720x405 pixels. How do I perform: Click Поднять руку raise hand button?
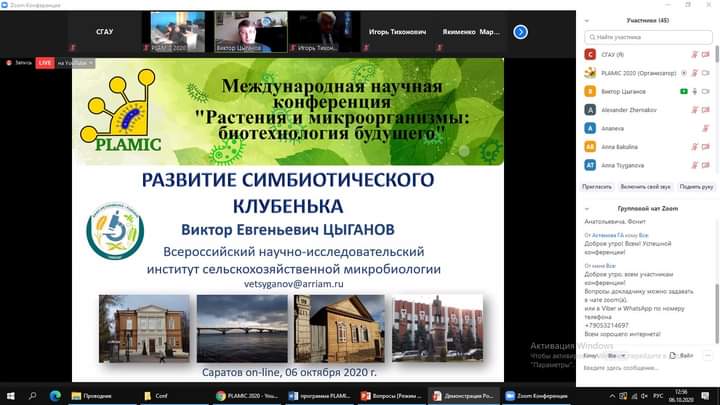pyautogui.click(x=697, y=187)
